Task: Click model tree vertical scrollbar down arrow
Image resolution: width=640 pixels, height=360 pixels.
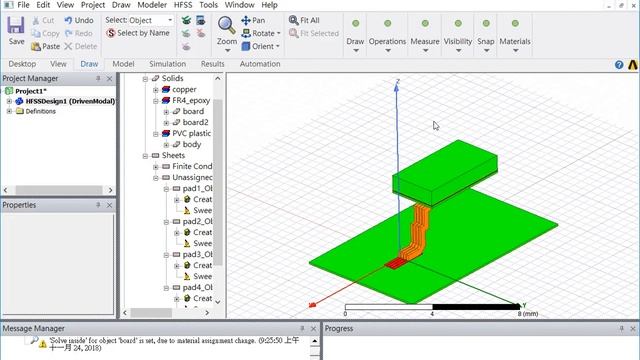Action: [x=218, y=302]
